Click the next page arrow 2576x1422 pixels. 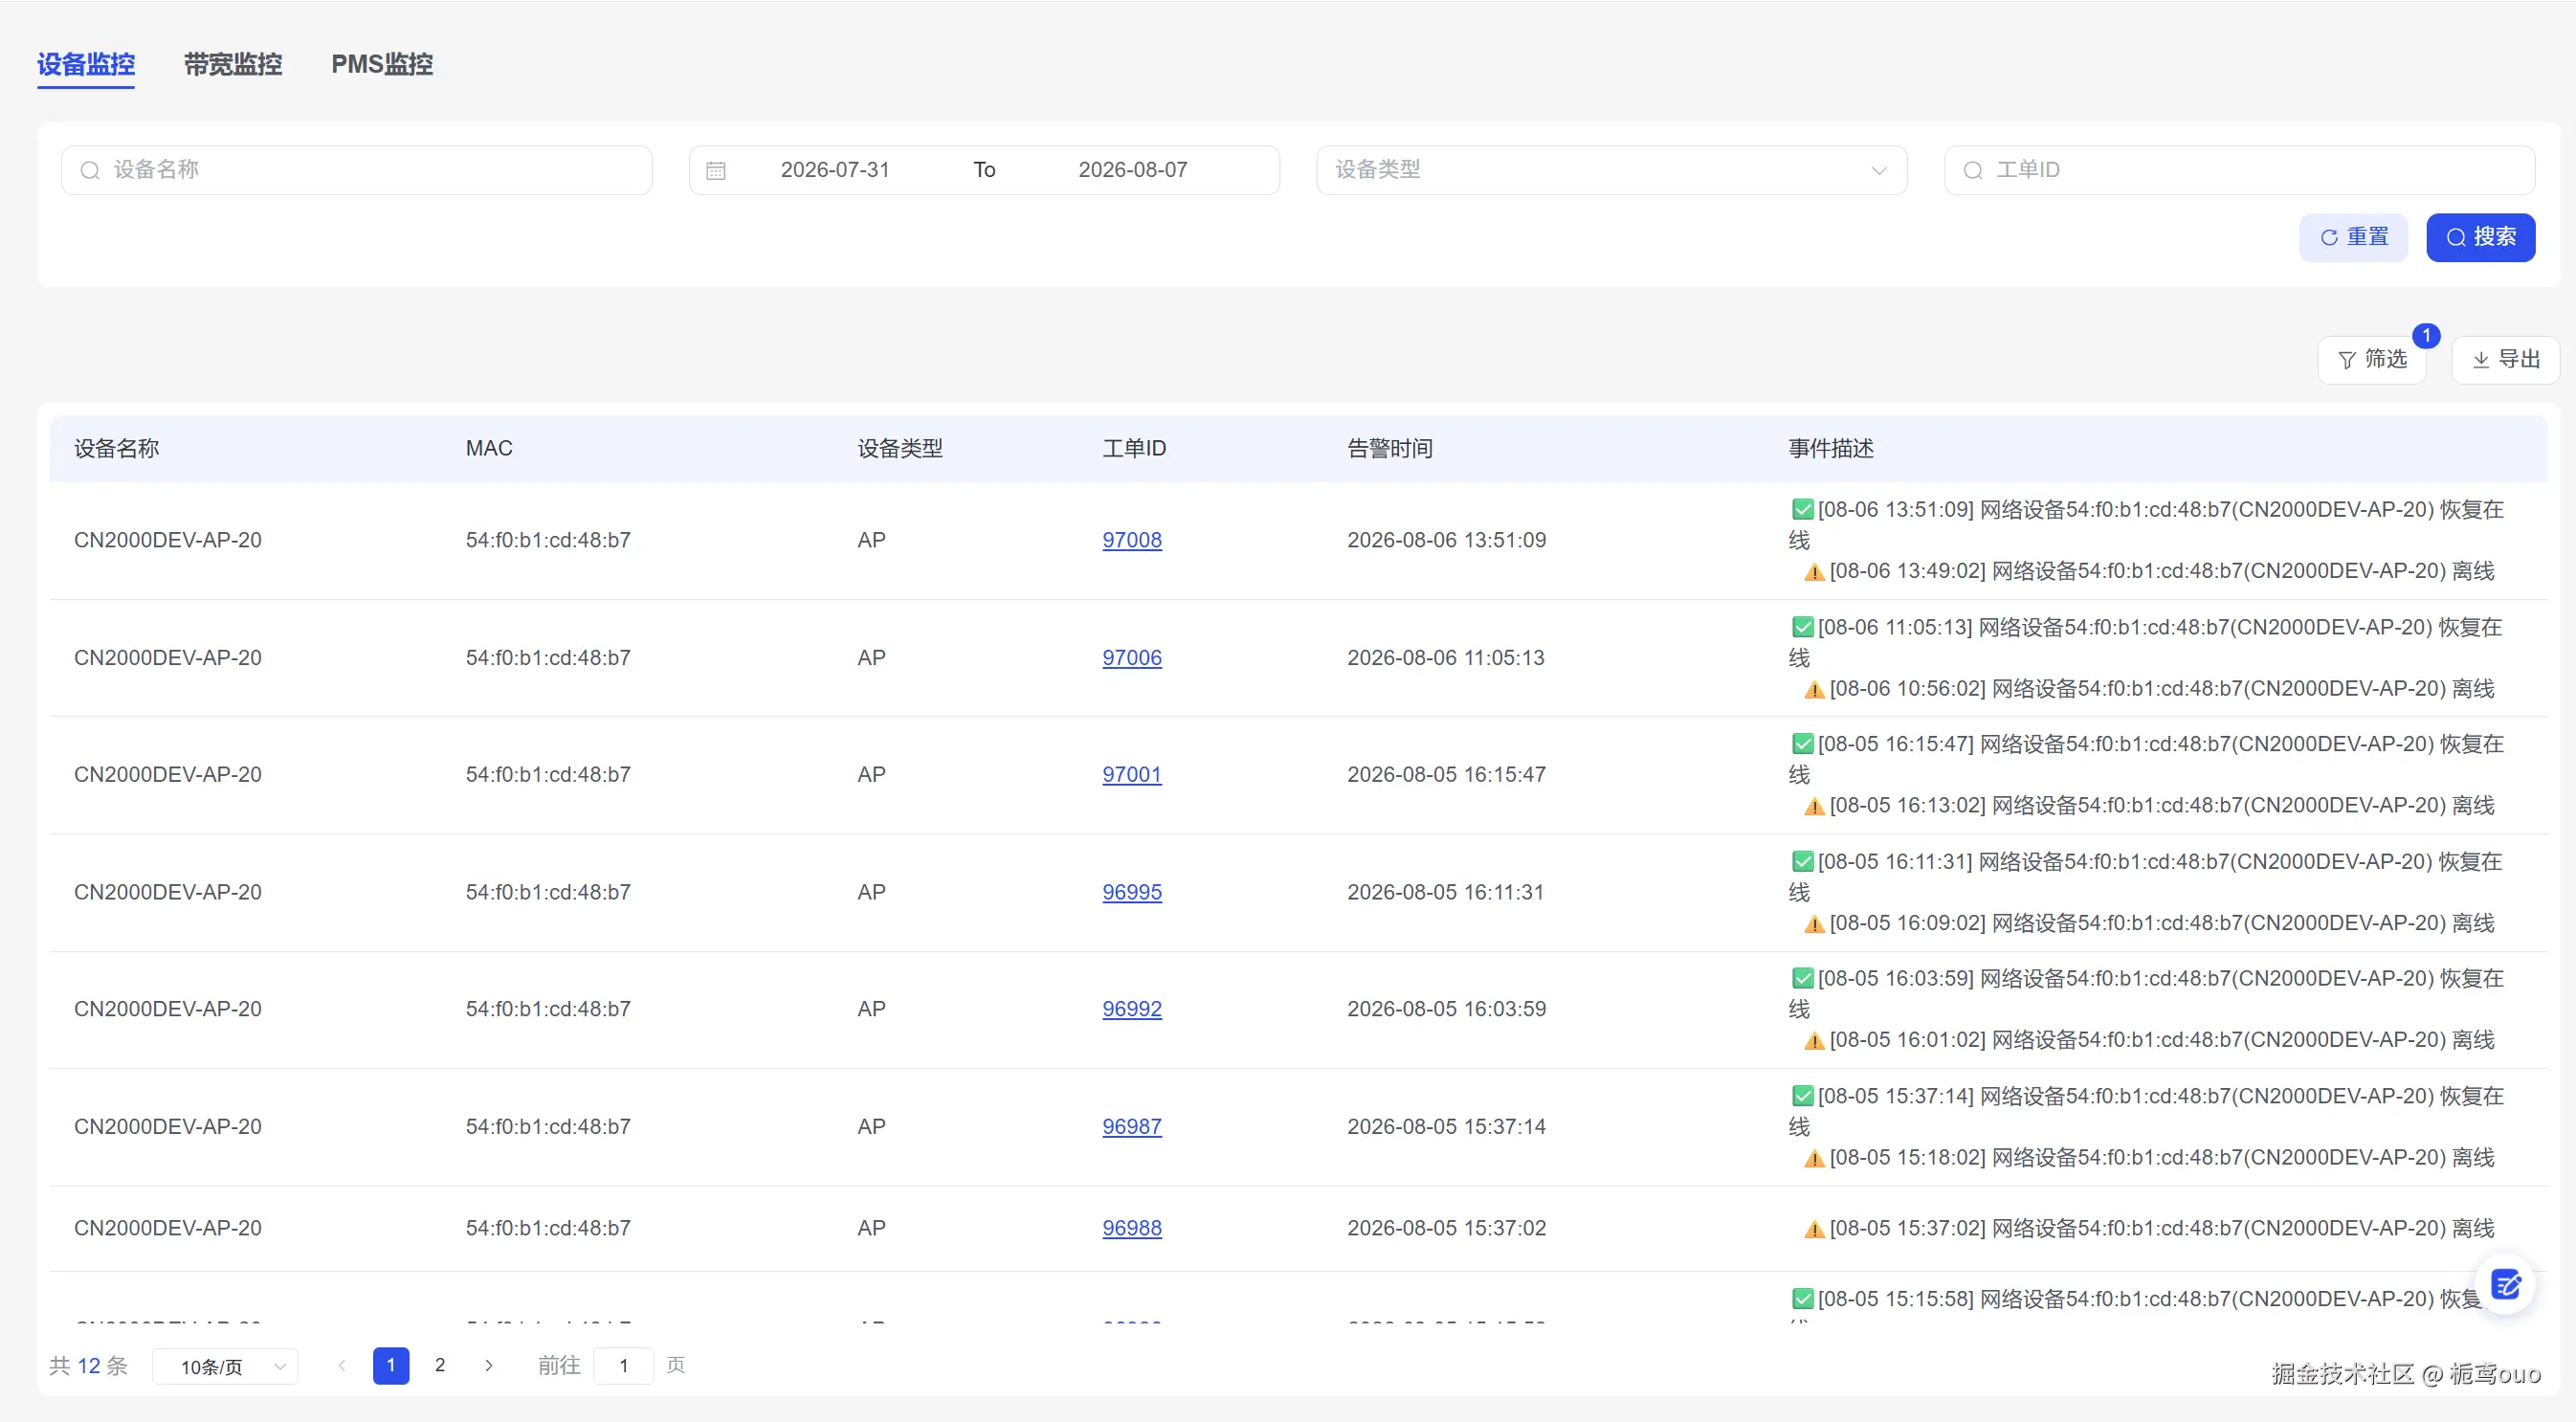pos(489,1366)
